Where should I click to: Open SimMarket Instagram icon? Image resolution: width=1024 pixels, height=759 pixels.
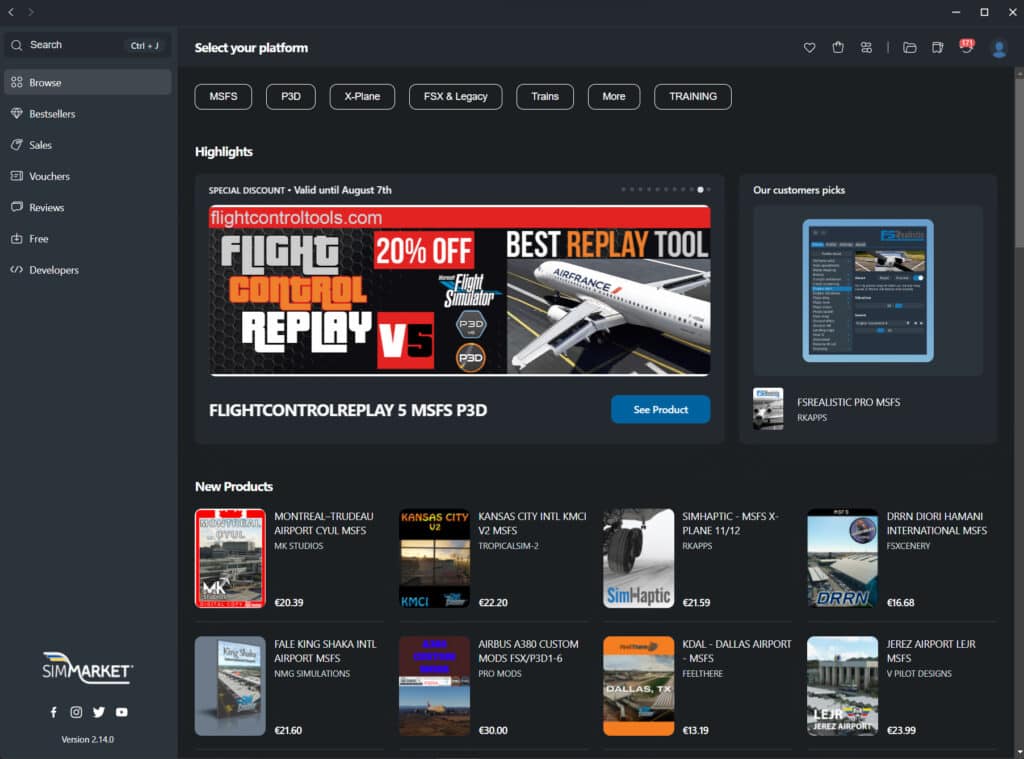pos(76,712)
